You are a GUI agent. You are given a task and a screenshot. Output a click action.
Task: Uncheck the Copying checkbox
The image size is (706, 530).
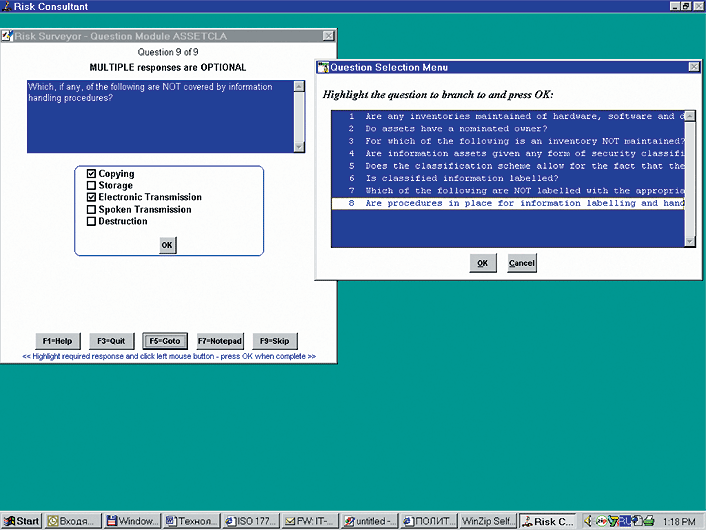tap(92, 174)
